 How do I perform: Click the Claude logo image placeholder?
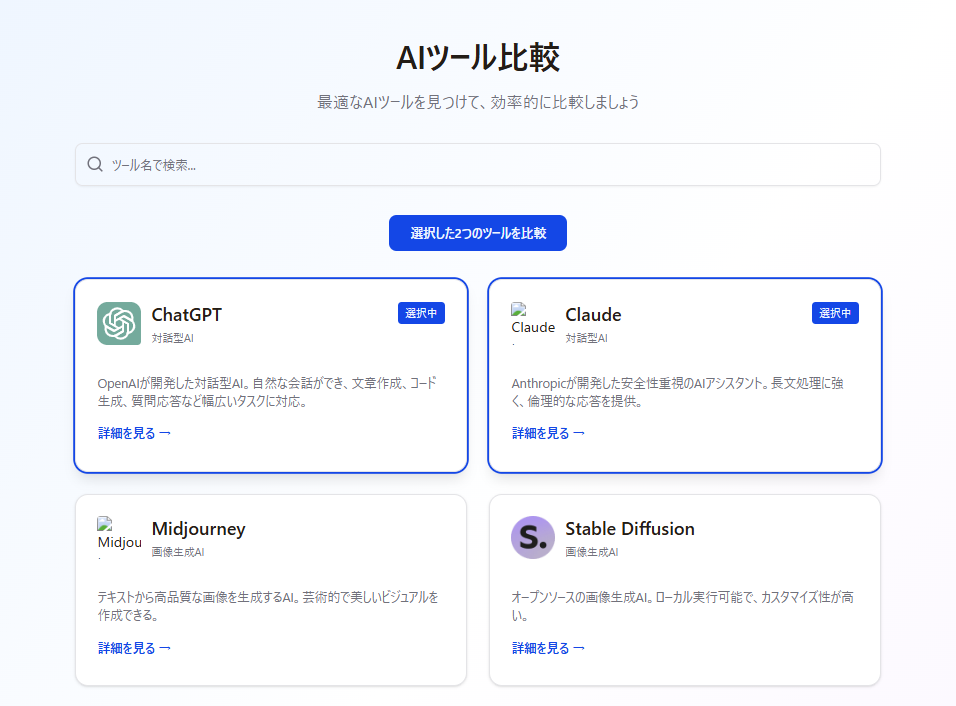[x=532, y=323]
